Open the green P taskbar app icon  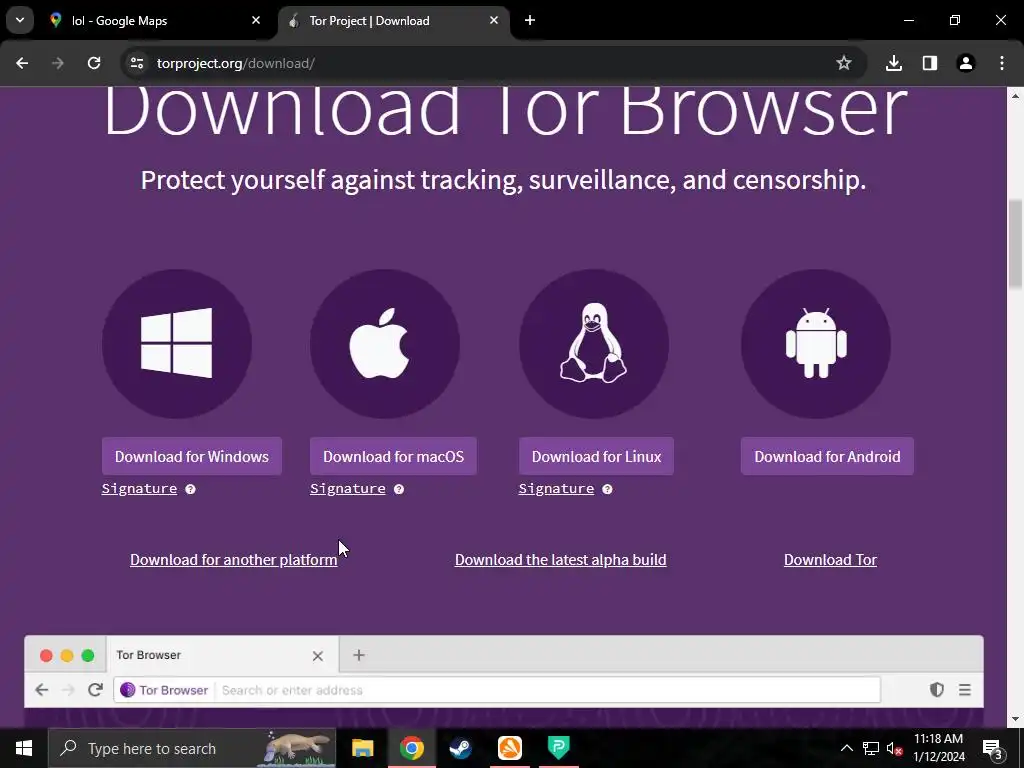558,748
